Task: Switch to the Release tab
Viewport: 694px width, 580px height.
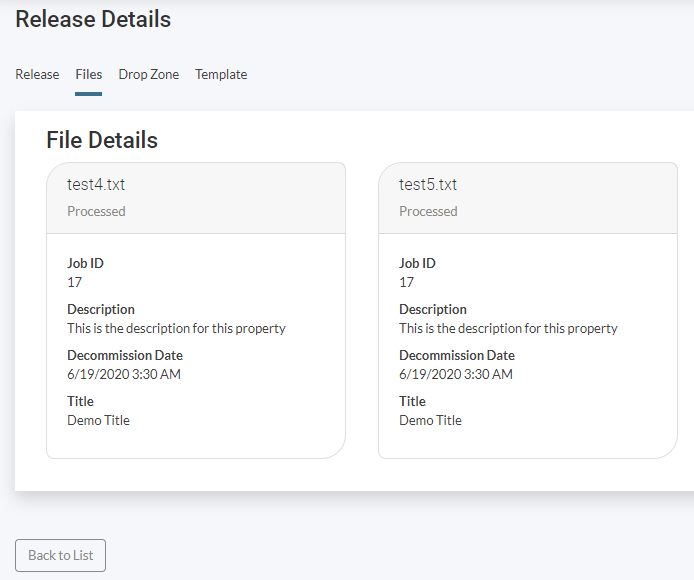Action: tap(37, 75)
